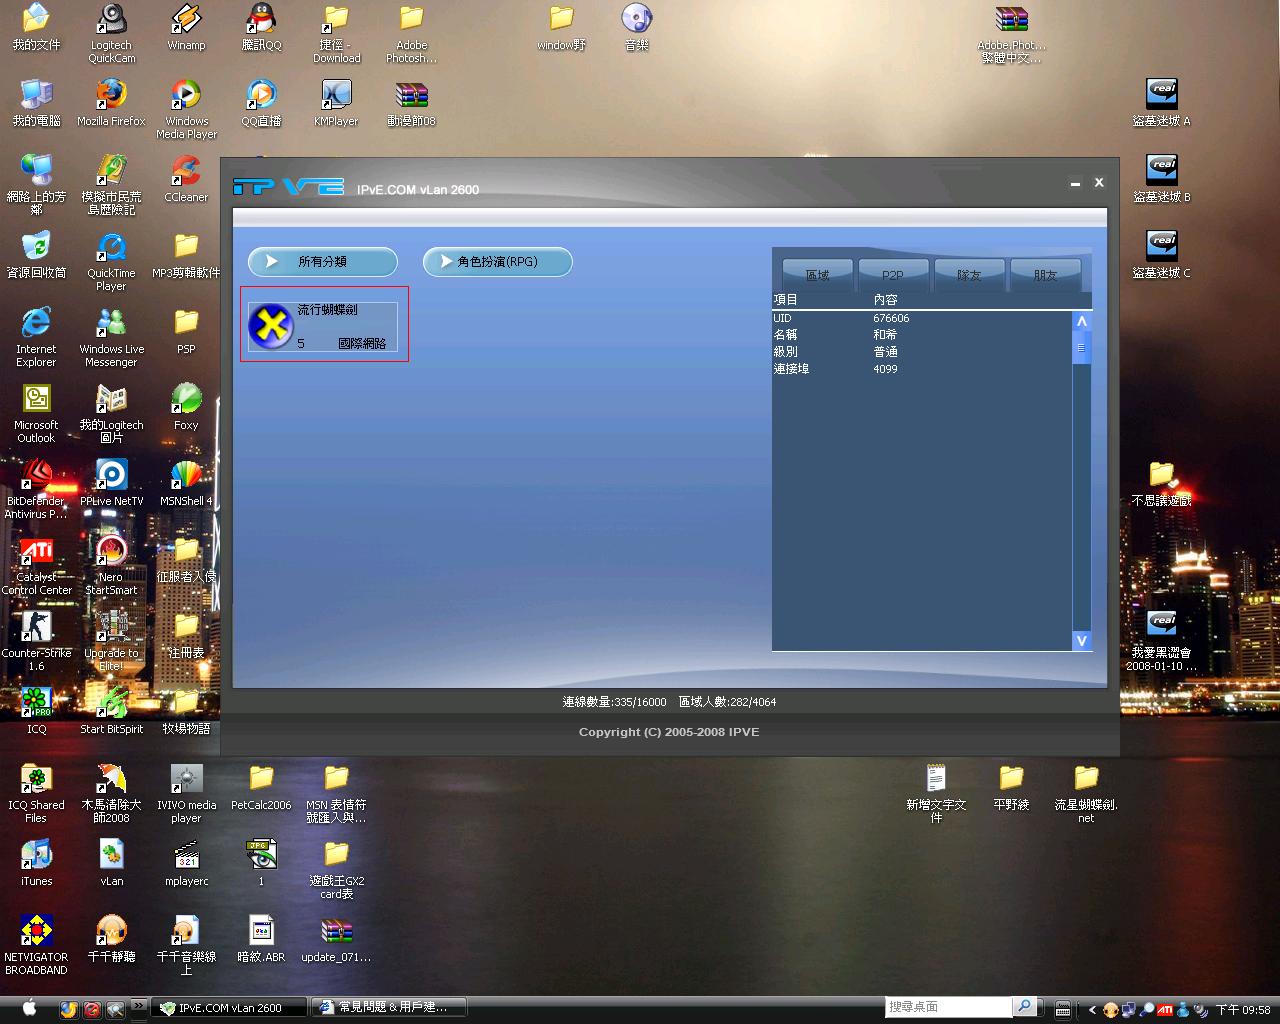The height and width of the screenshot is (1024, 1280).
Task: Open CCleaner desktop shortcut
Action: click(x=186, y=172)
